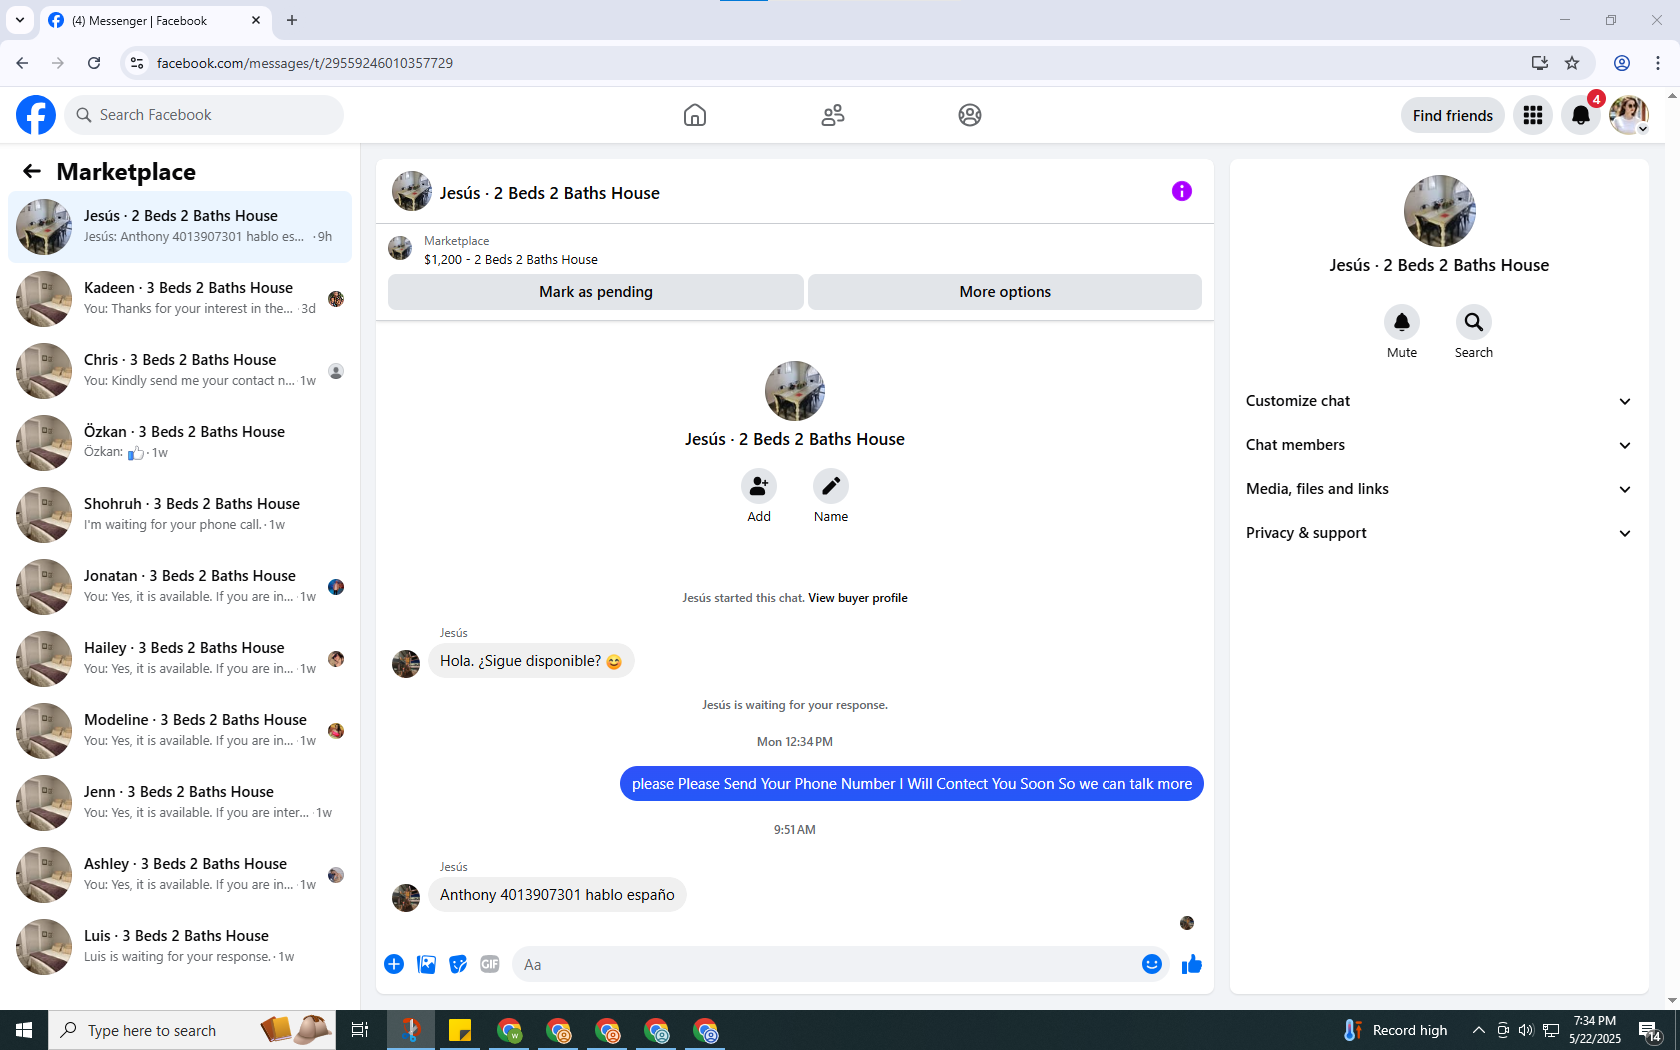1680x1050 pixels.
Task: Select Jesús 2 Beds chat
Action: point(180,227)
